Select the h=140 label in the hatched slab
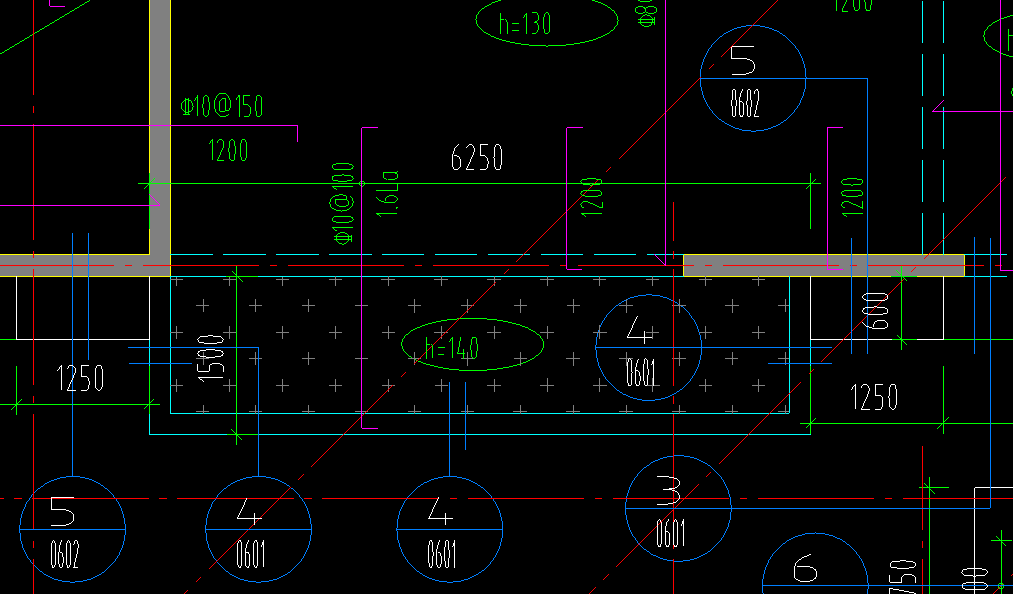 pos(452,348)
